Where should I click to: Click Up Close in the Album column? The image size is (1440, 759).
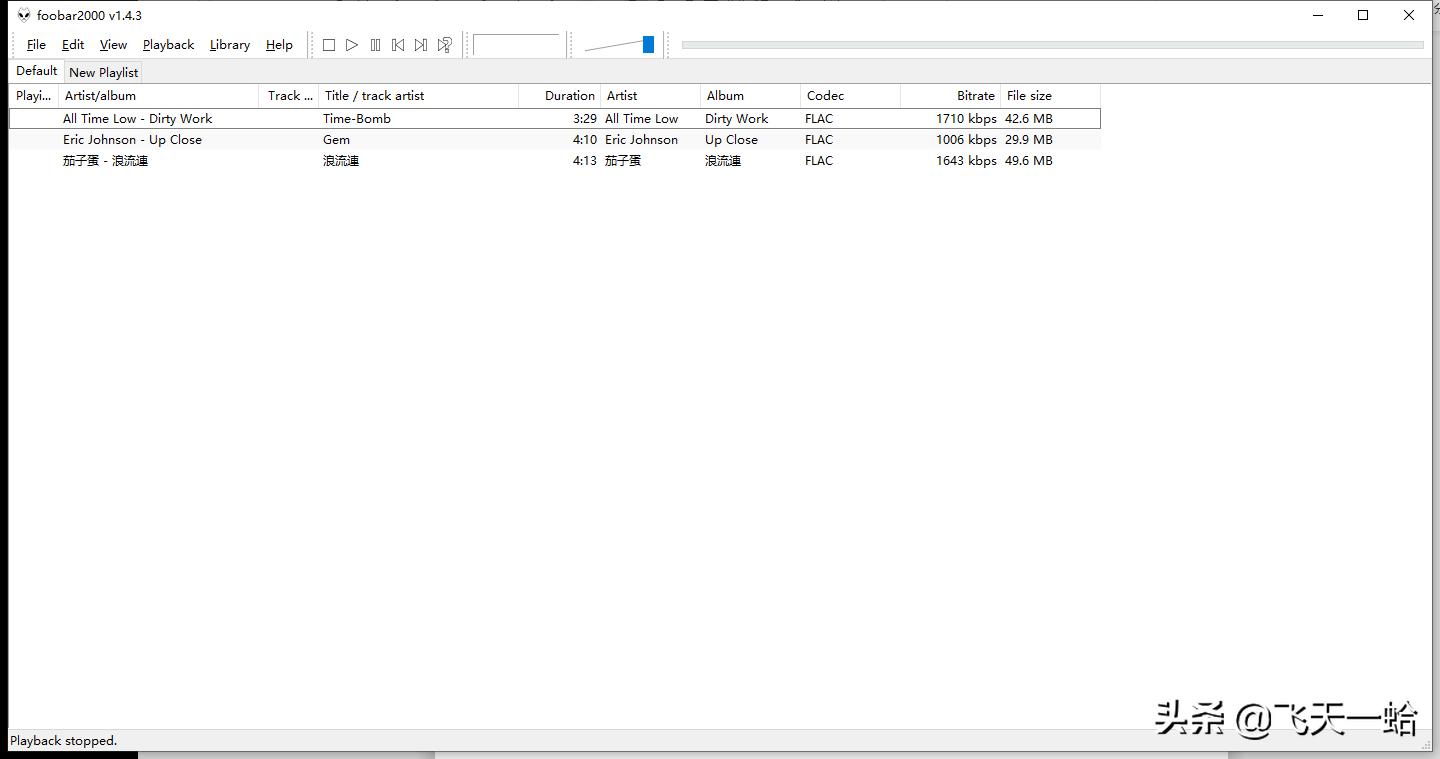[x=732, y=140]
